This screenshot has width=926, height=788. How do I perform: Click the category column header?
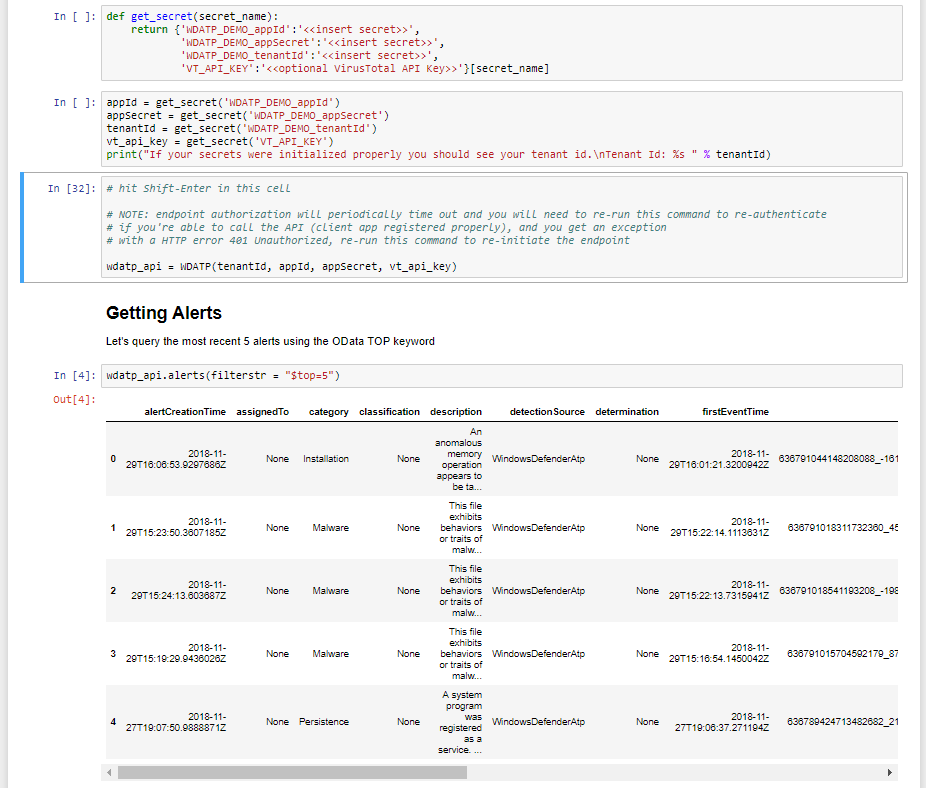328,412
